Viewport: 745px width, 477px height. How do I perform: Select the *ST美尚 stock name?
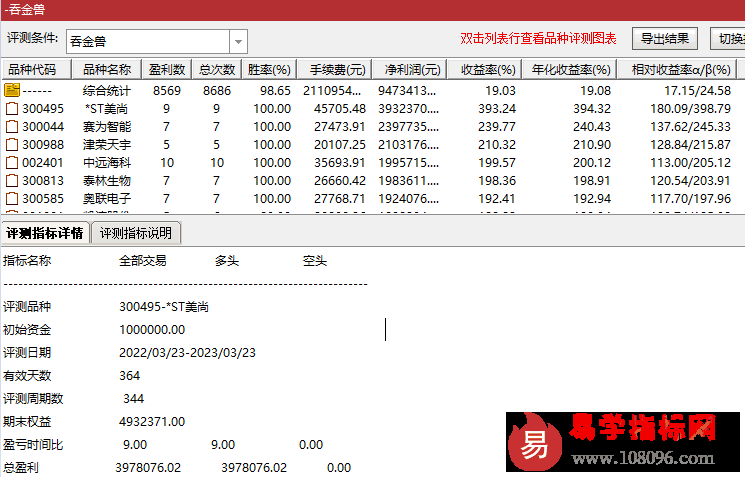(106, 109)
